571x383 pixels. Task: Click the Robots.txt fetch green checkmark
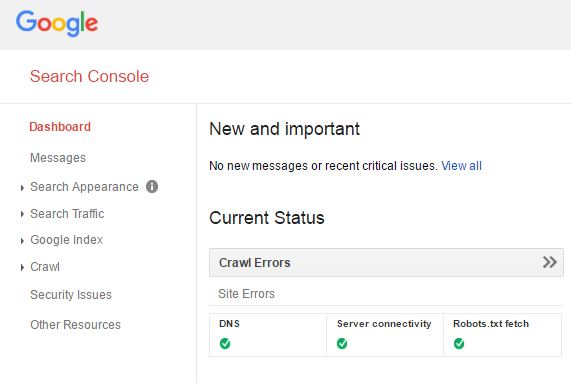click(459, 343)
